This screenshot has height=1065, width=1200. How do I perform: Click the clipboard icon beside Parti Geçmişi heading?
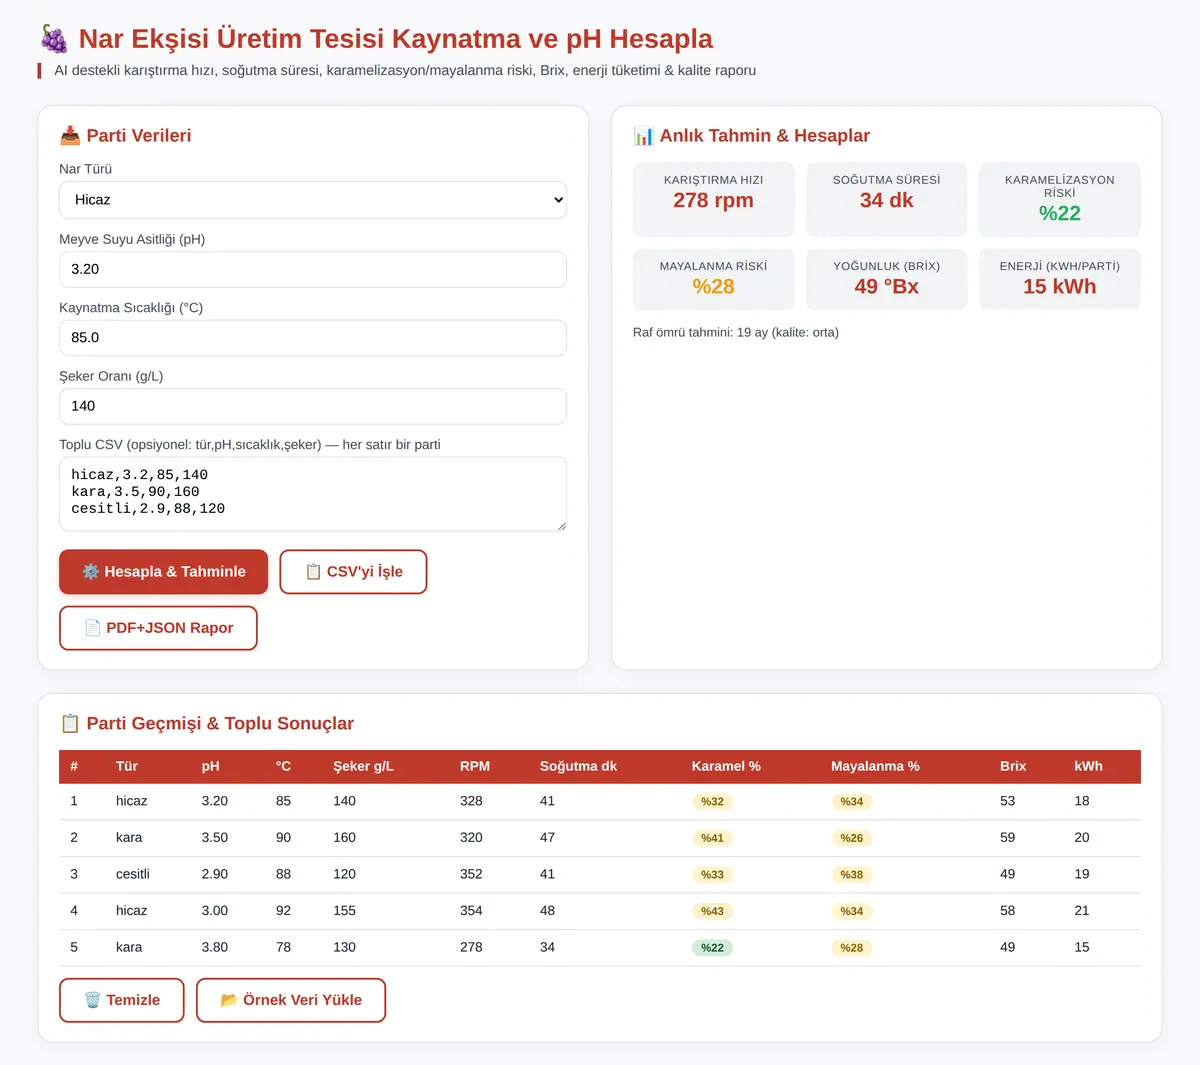(x=70, y=724)
